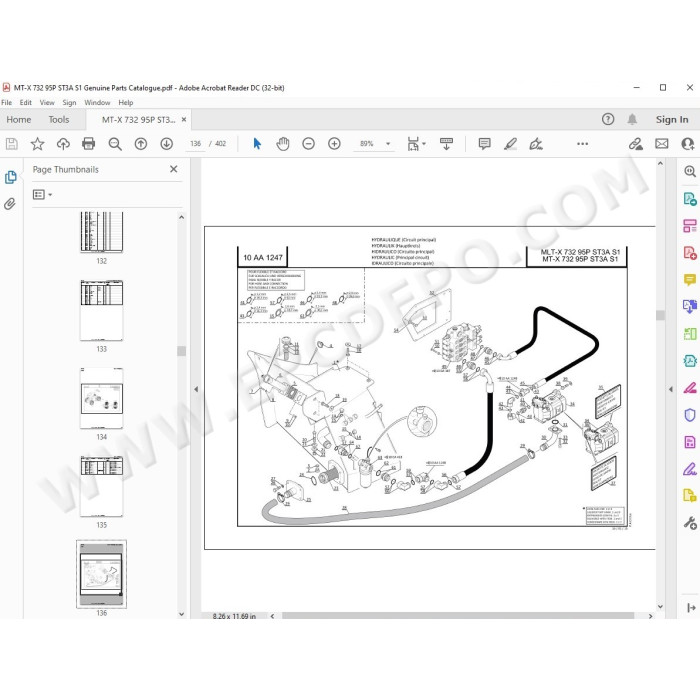Switch to the Tools tab
The height and width of the screenshot is (700, 700).
[59, 120]
